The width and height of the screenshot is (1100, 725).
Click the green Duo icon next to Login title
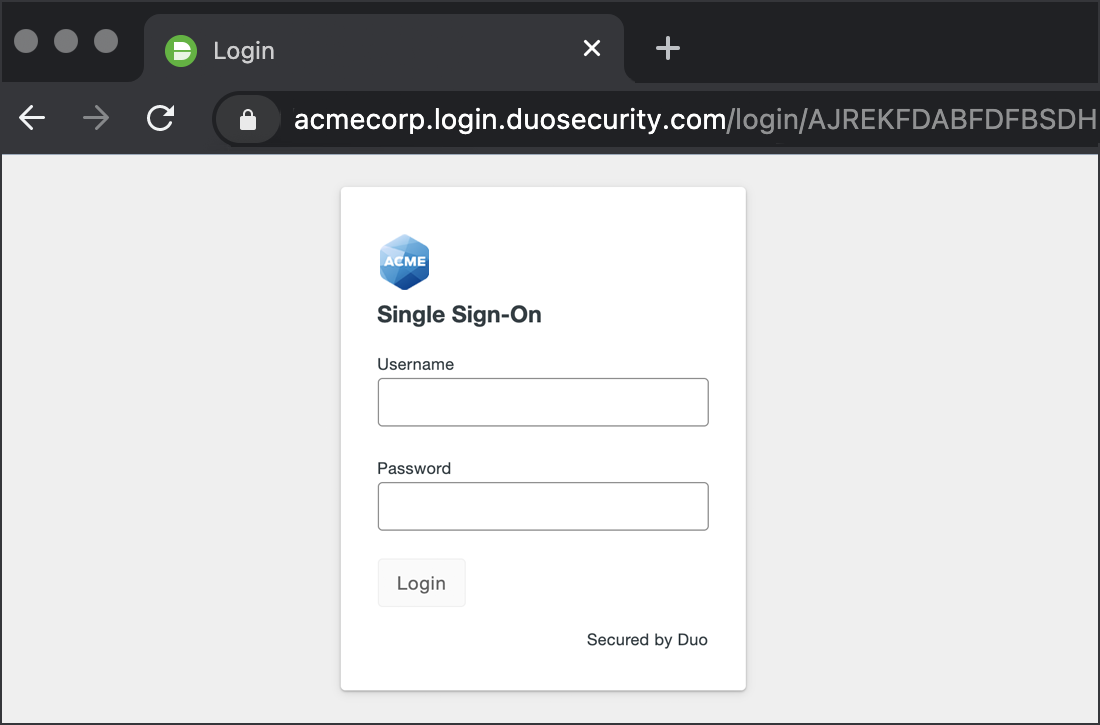pos(180,49)
